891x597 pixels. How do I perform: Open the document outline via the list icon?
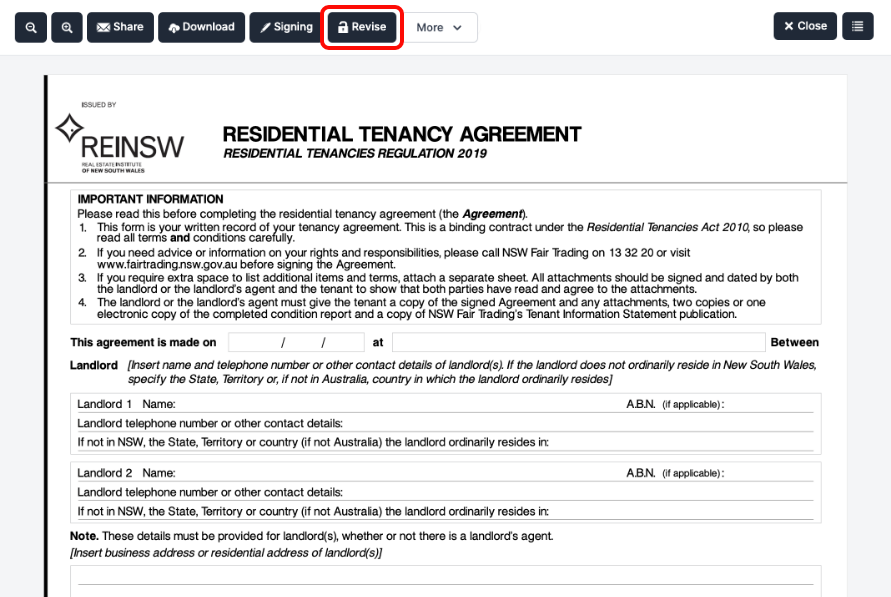point(858,26)
